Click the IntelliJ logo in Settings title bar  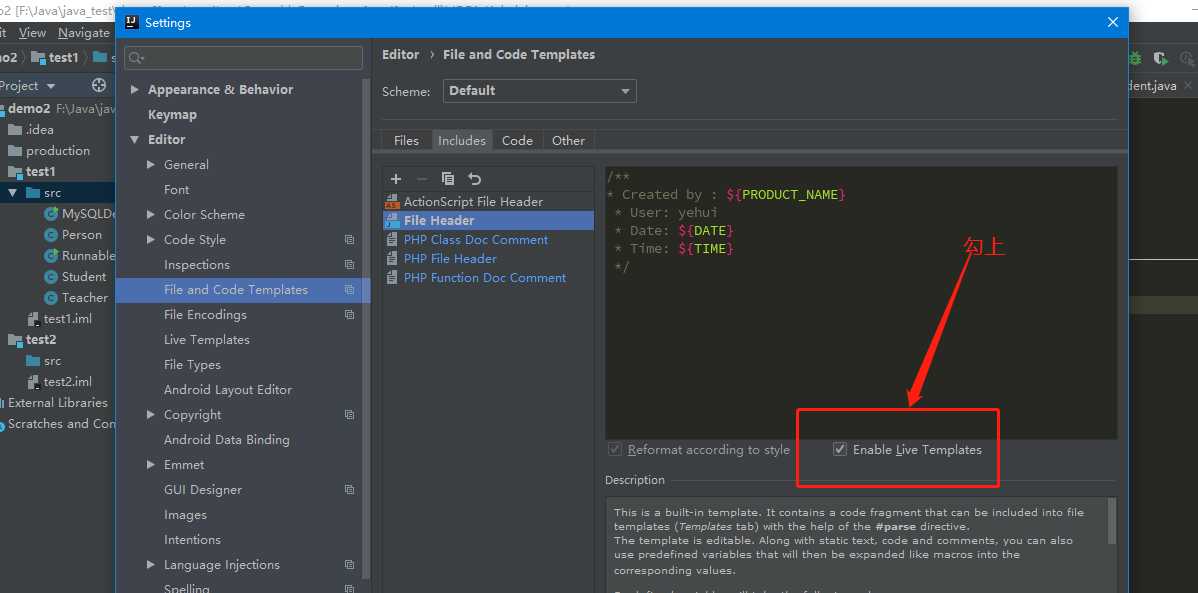[131, 22]
